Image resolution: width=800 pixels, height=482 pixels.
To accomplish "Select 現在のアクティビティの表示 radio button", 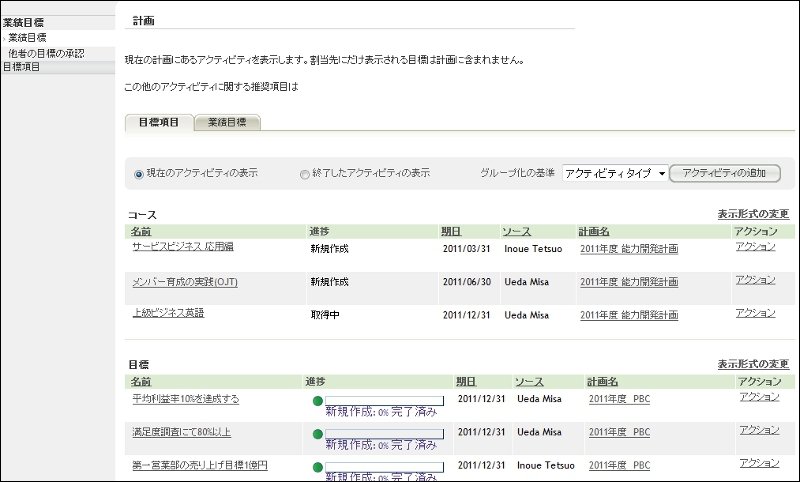I will coord(139,174).
